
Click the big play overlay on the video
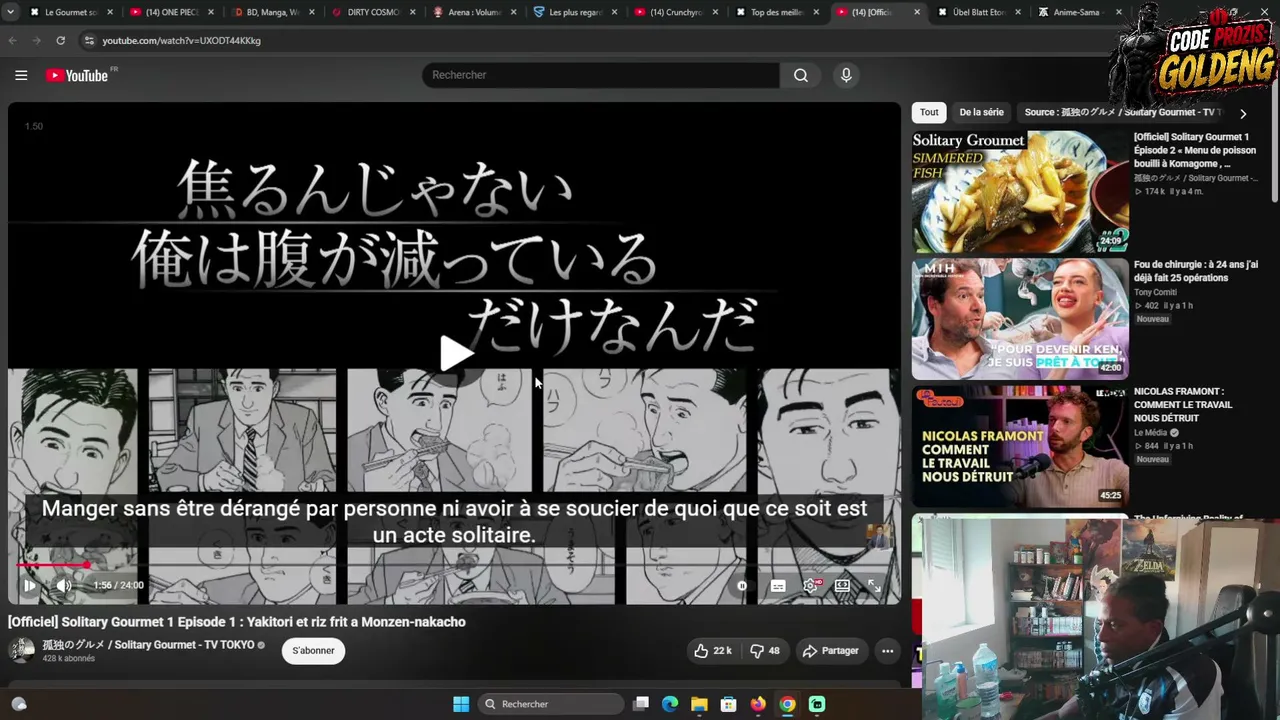coord(457,354)
